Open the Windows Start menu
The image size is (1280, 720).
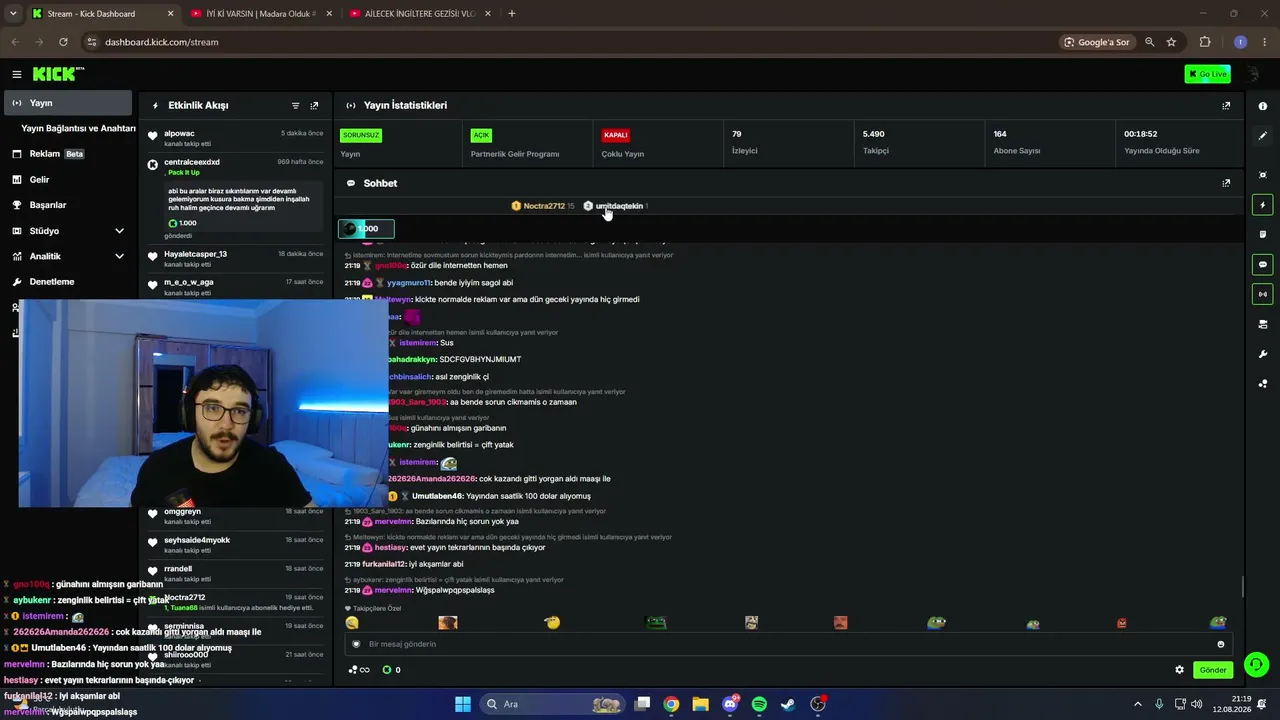[x=462, y=704]
